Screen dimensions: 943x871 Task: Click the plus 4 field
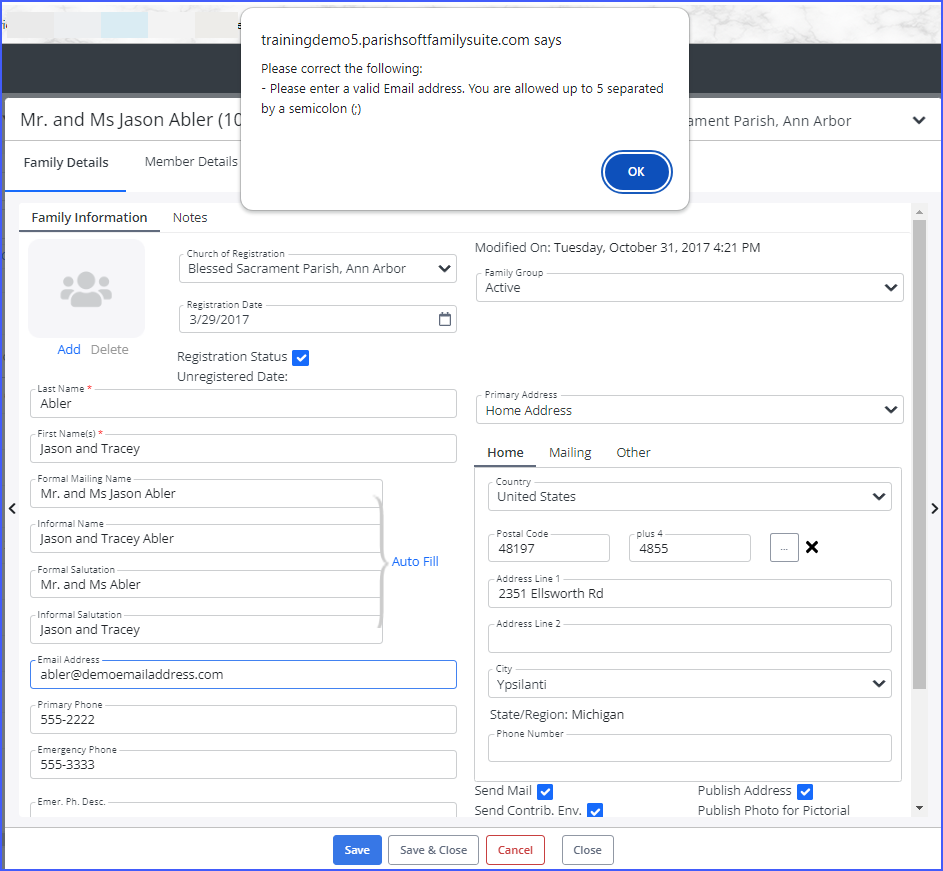coord(690,548)
